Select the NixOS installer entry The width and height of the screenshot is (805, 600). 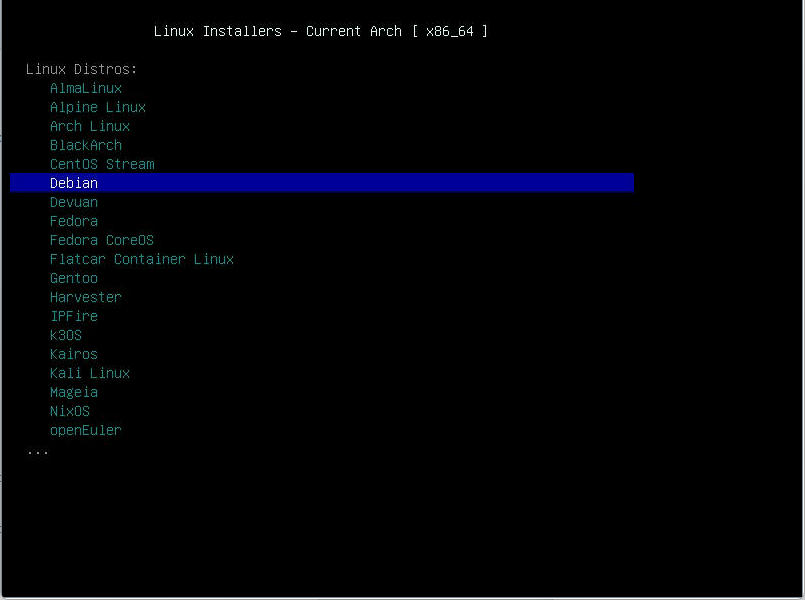(x=70, y=411)
